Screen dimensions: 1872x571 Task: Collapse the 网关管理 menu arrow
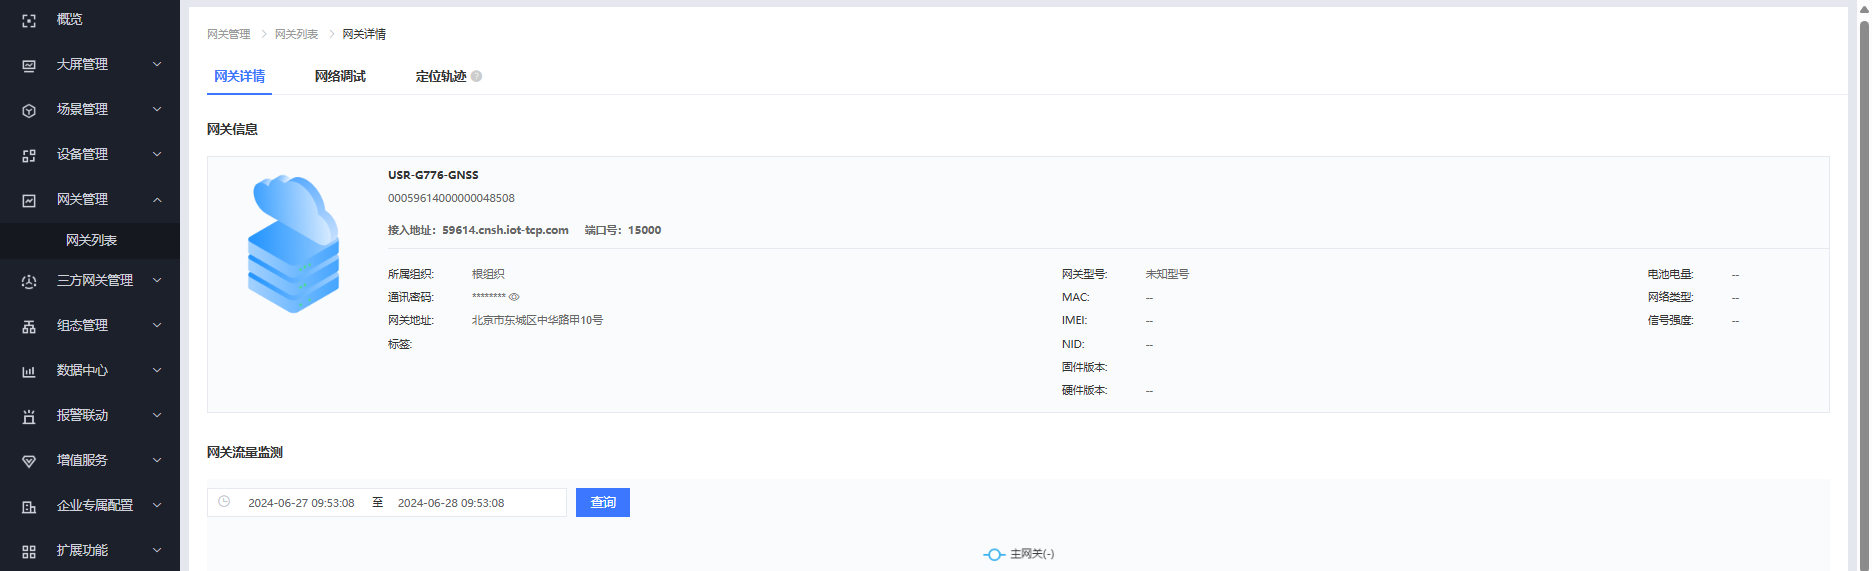point(157,199)
